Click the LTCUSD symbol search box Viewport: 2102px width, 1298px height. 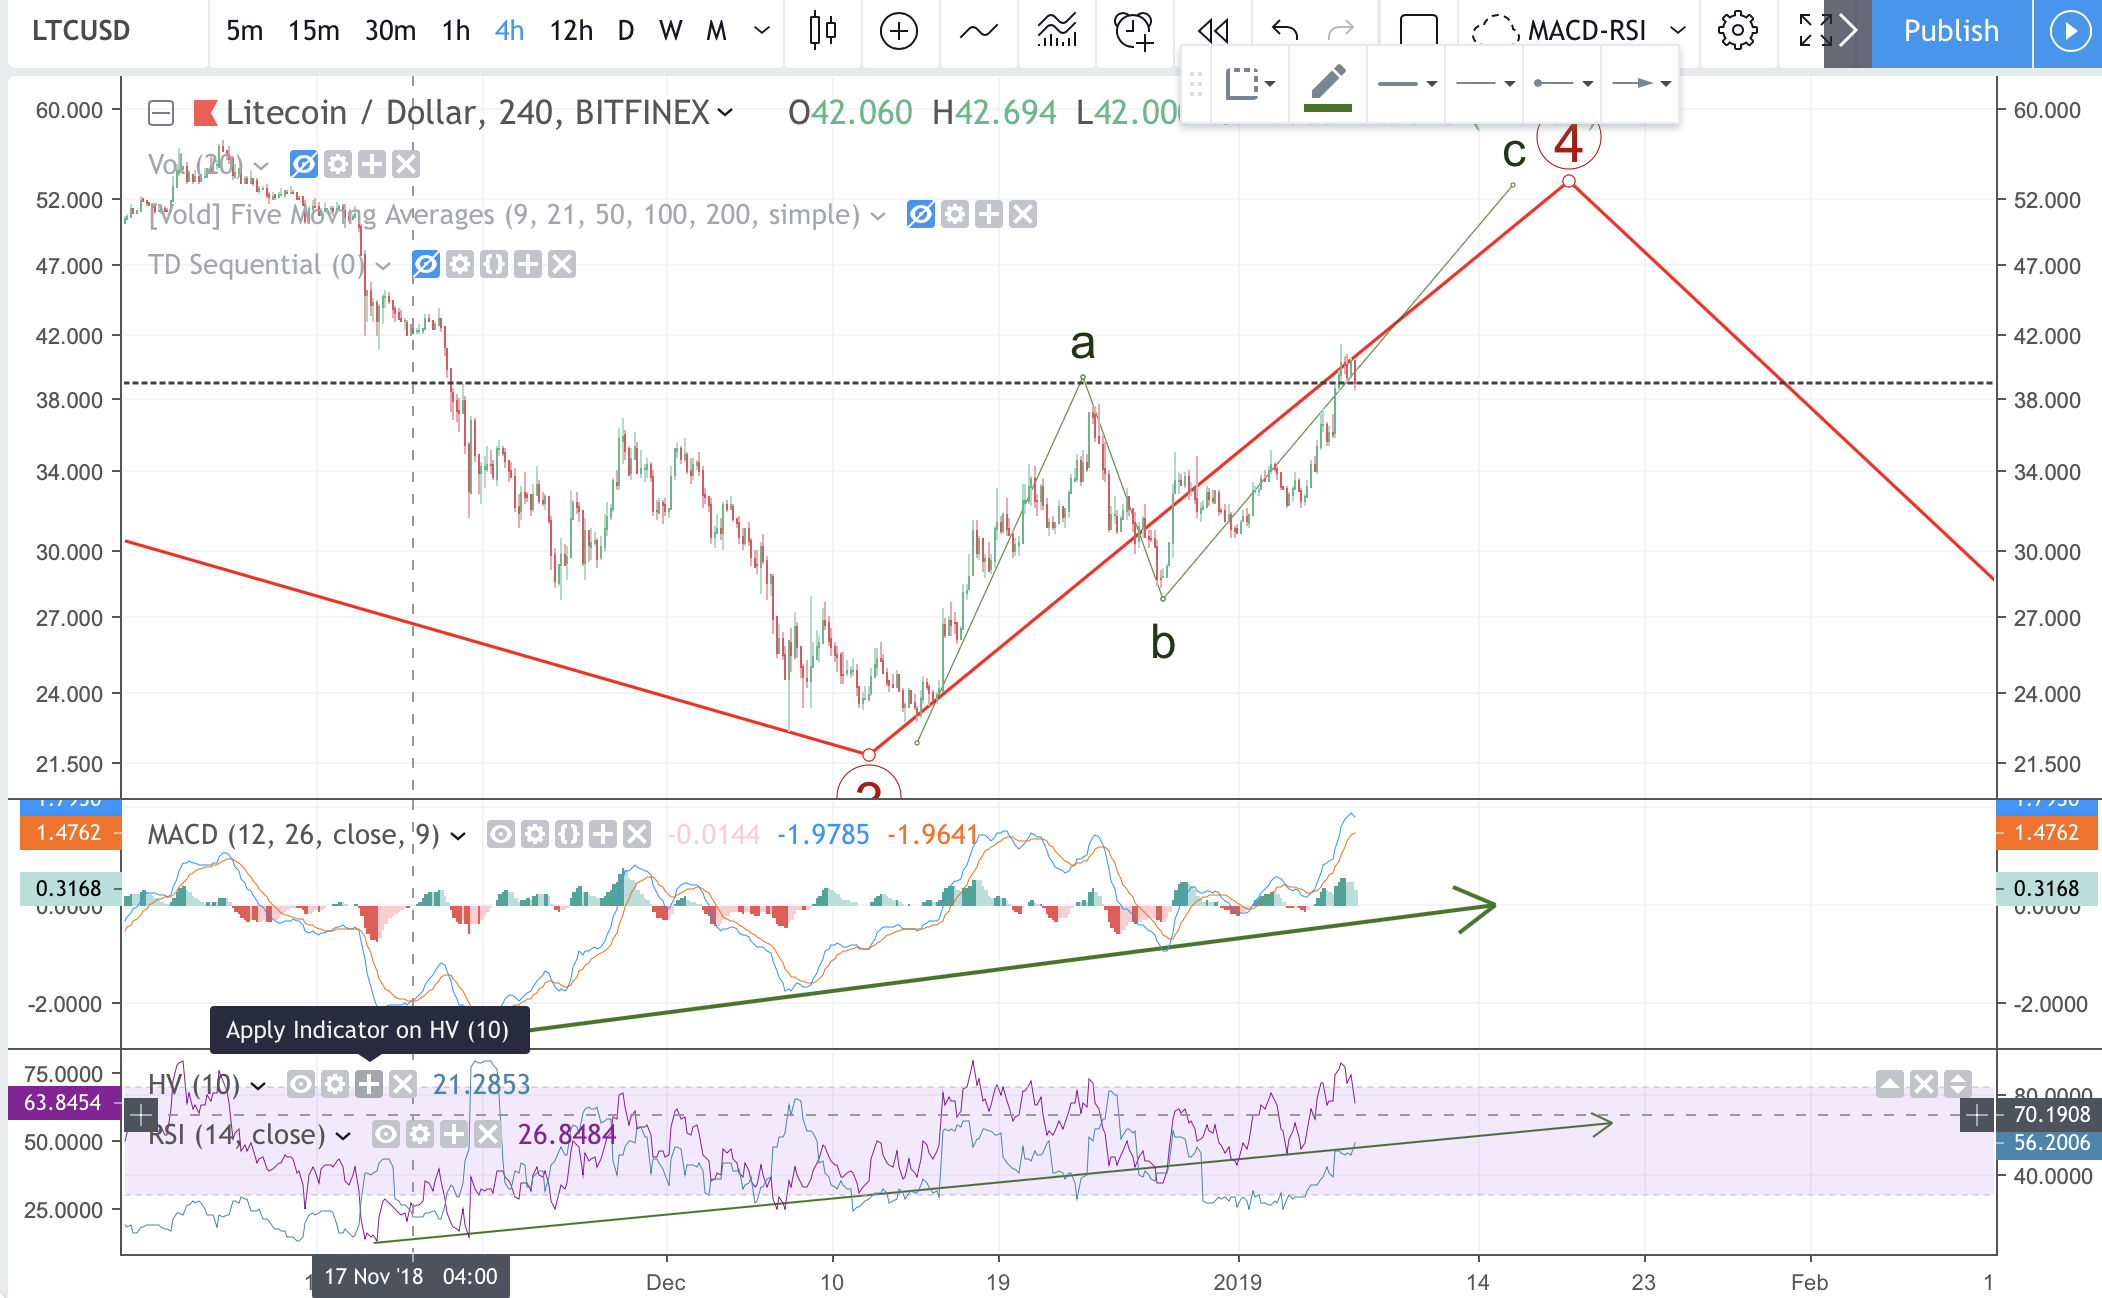[82, 31]
